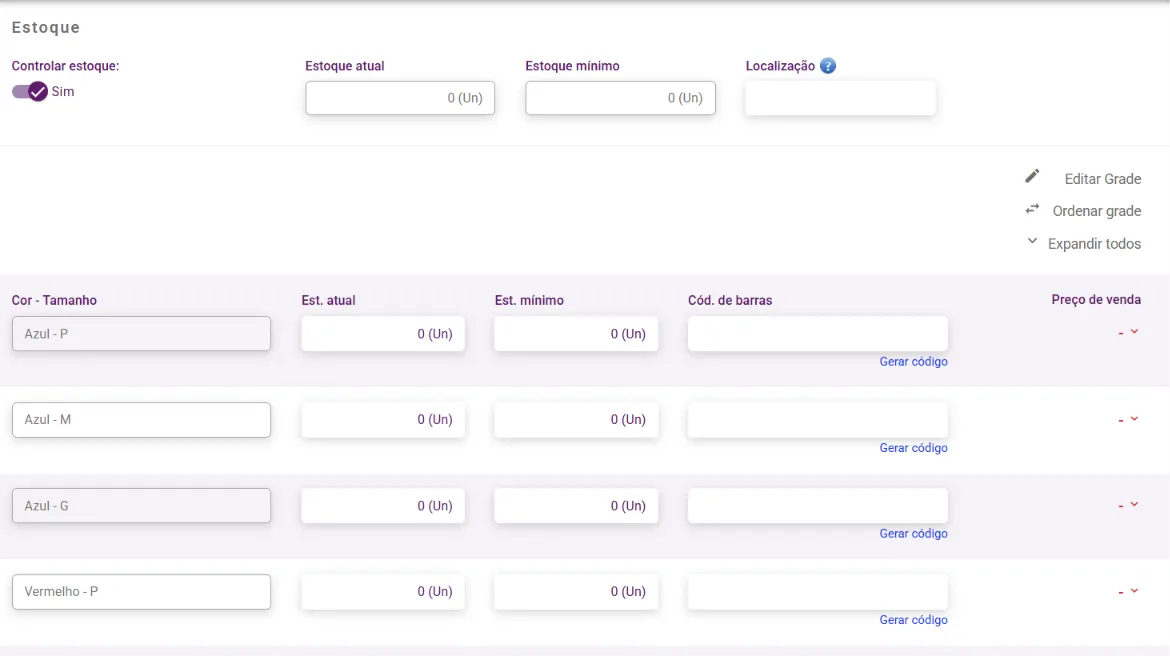Viewport: 1170px width, 656px height.
Task: Click the Preço de venda column header
Action: click(x=1096, y=299)
